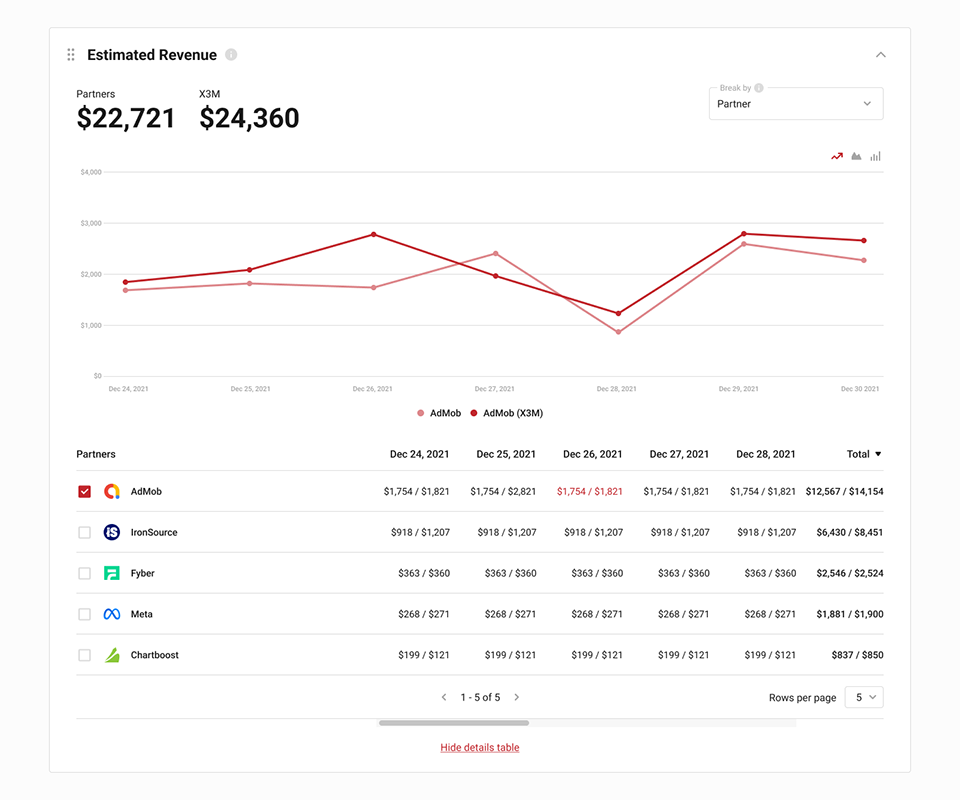Viewport: 960px width, 800px height.
Task: Go to next table page
Action: [517, 697]
